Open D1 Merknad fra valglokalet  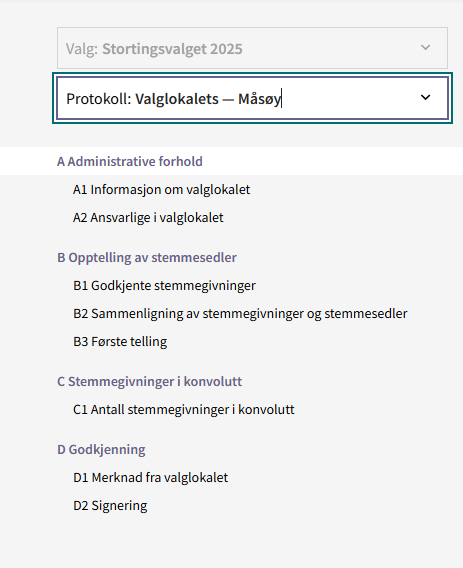(x=150, y=477)
